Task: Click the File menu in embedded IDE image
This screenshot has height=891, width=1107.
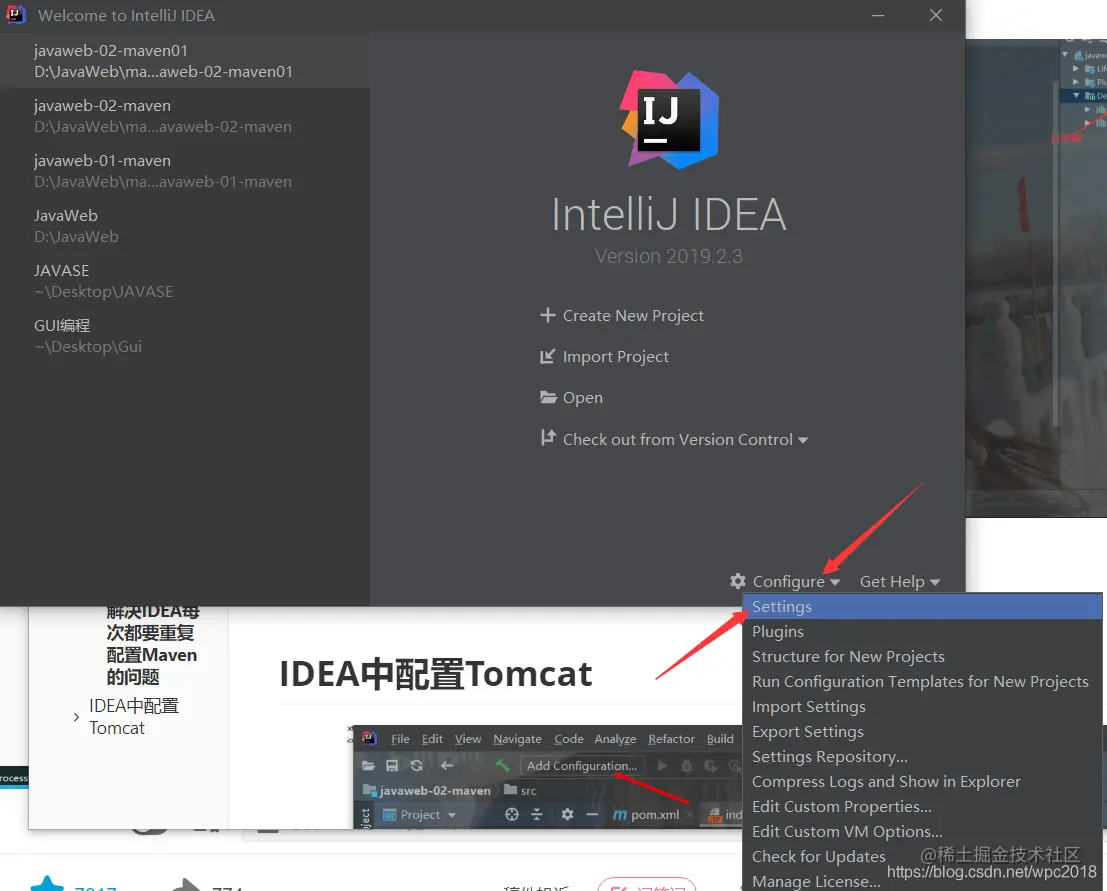Action: [400, 738]
